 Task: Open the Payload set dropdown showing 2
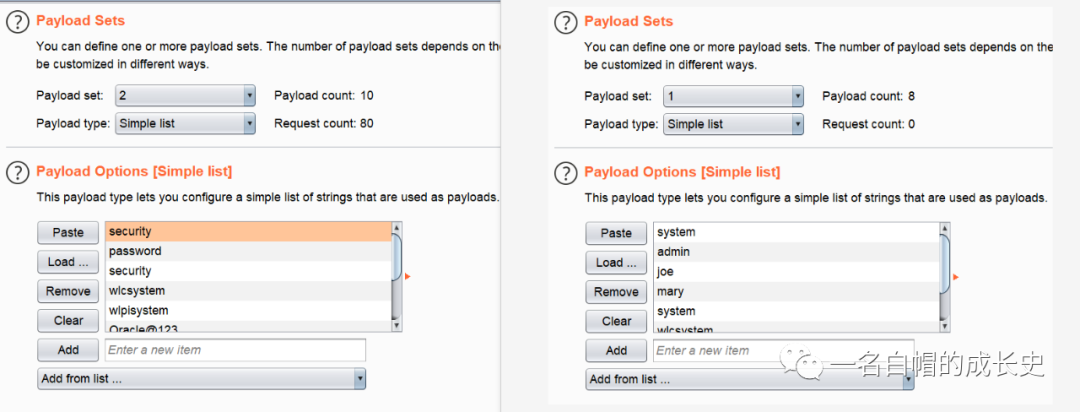pos(185,95)
